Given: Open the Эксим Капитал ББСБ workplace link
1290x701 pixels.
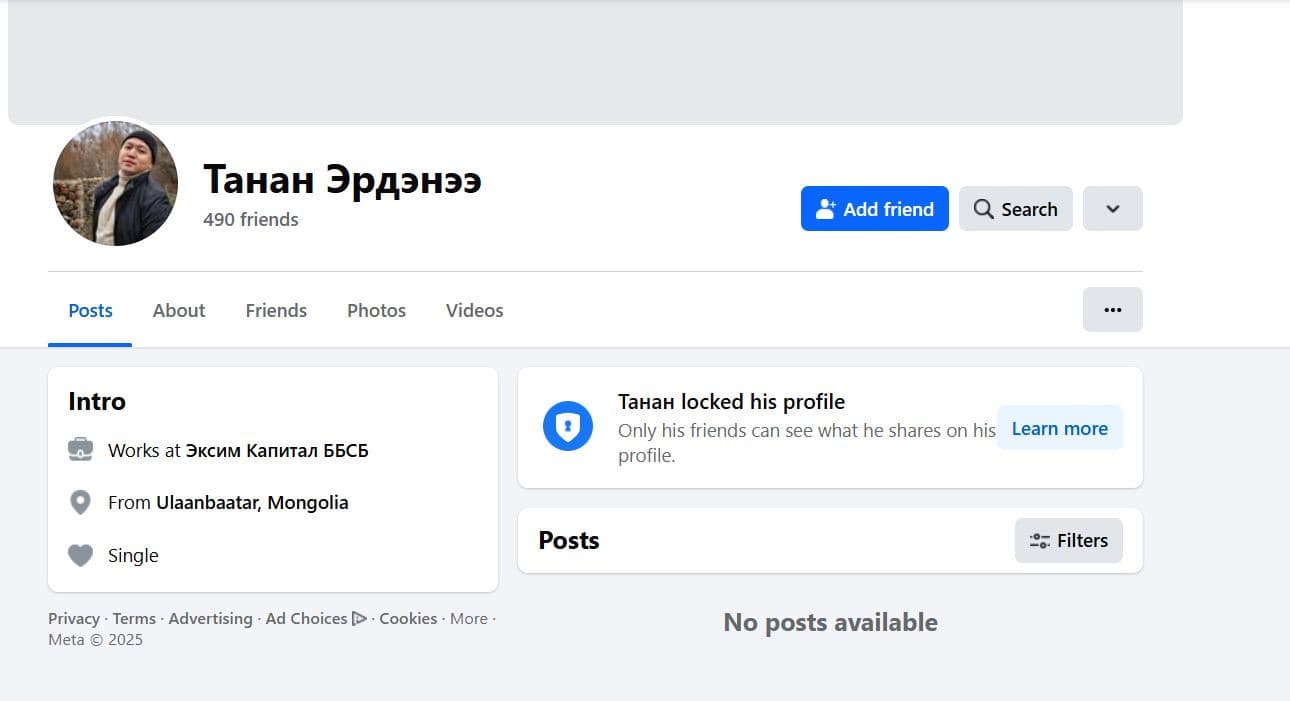Looking at the screenshot, I should point(277,451).
